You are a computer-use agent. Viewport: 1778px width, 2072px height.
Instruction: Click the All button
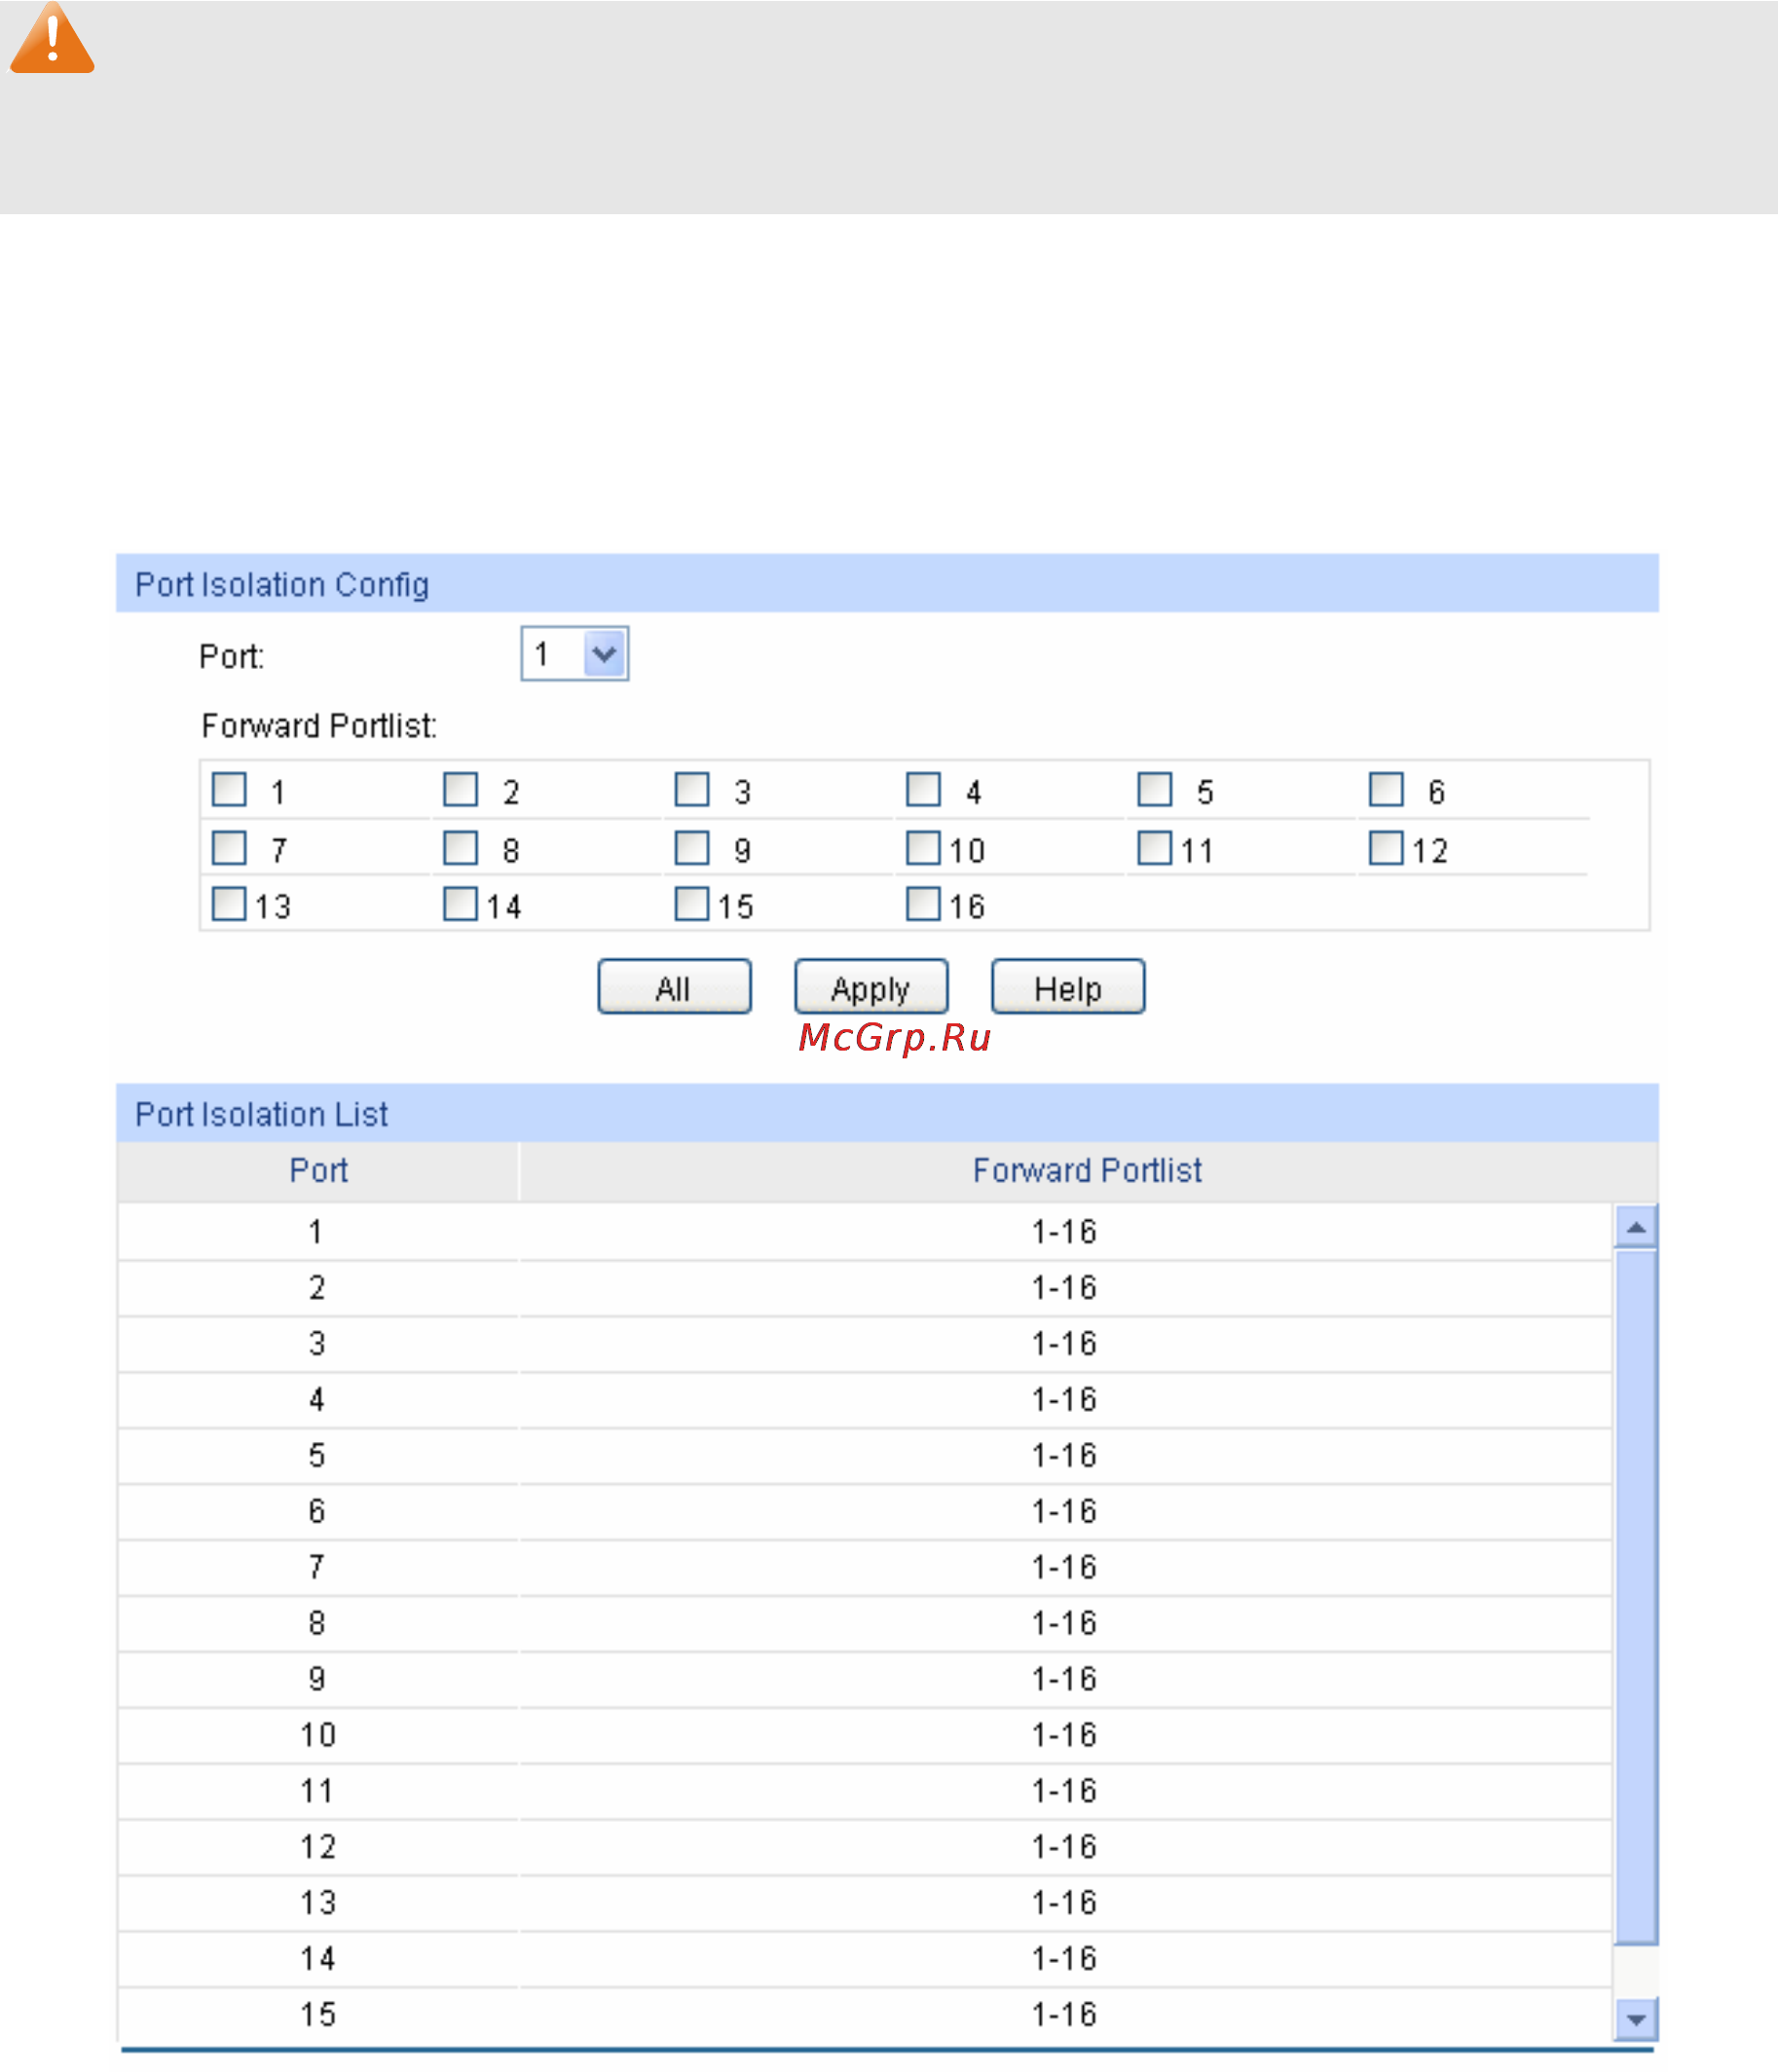674,987
